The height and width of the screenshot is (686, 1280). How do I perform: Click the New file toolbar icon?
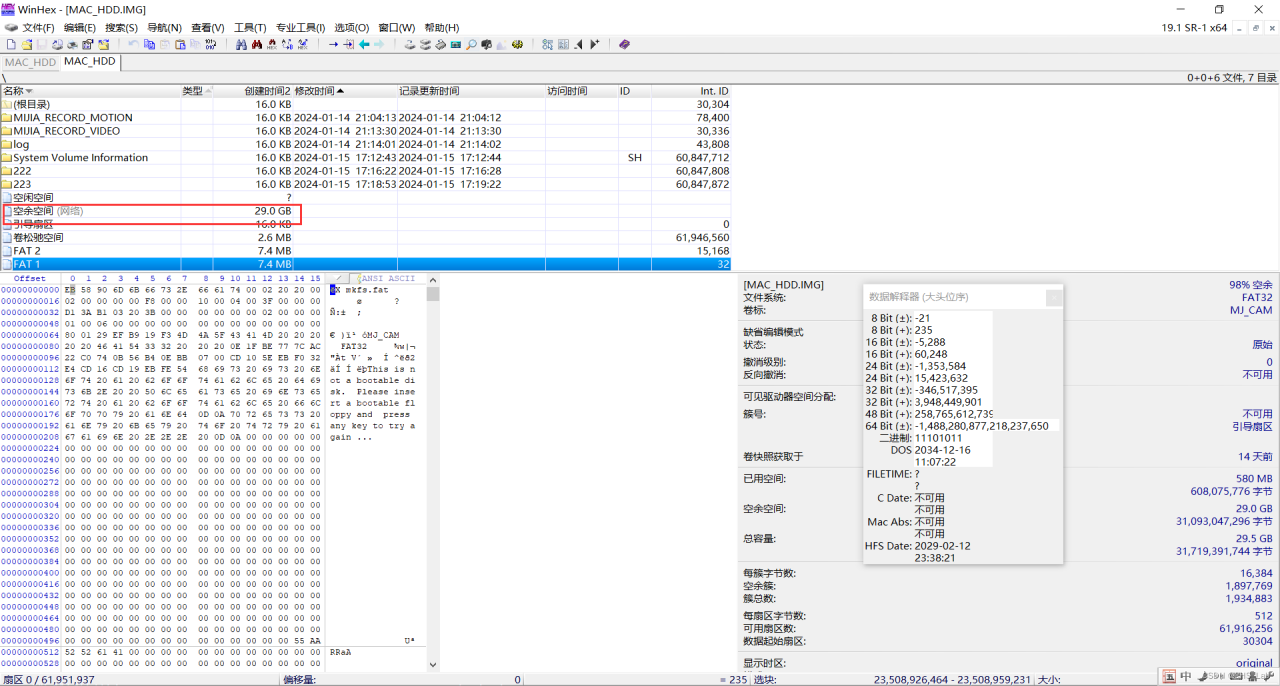10,45
